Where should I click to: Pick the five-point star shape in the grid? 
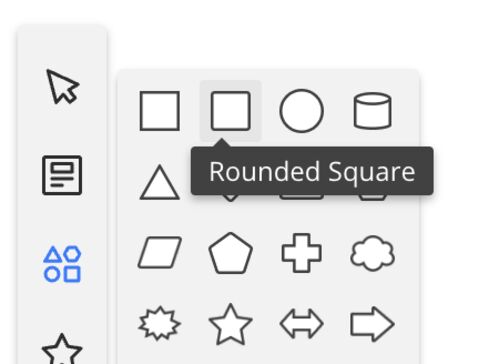pos(230,324)
